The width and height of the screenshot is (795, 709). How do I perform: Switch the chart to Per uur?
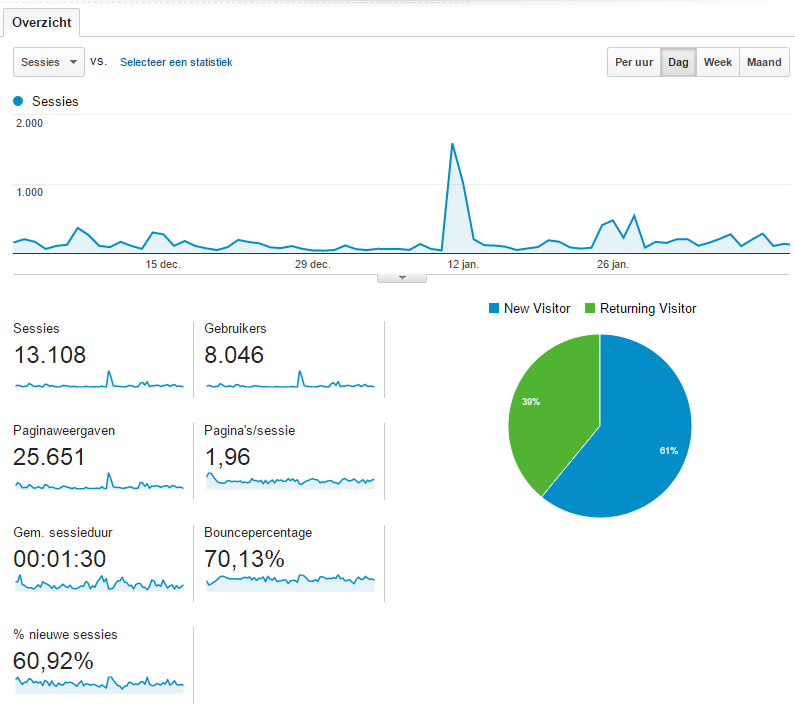point(634,62)
